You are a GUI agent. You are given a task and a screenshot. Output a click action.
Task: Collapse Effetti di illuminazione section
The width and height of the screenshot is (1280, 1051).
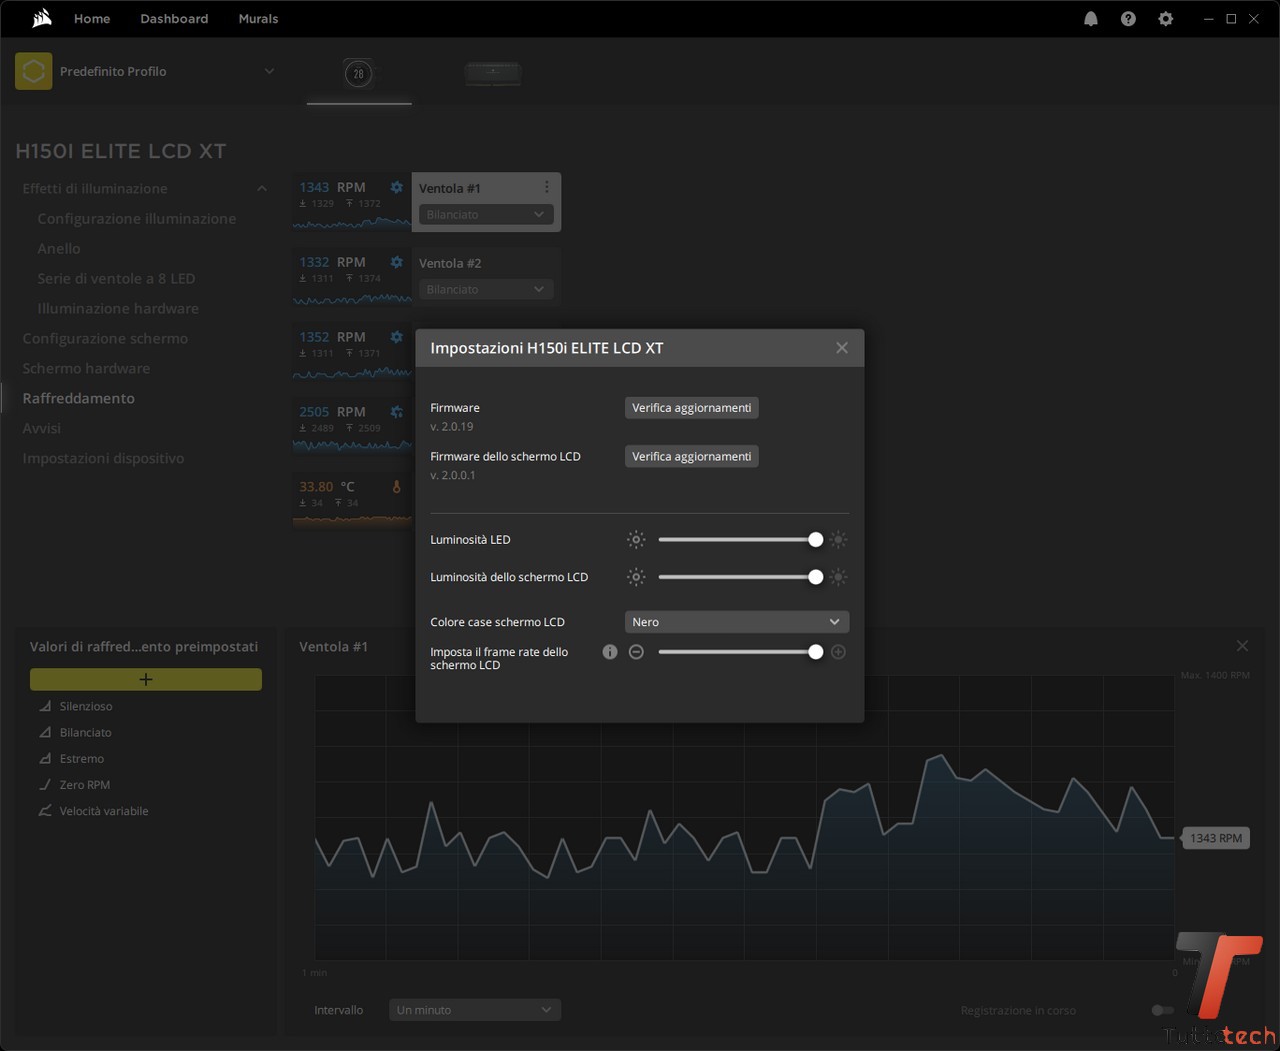261,188
